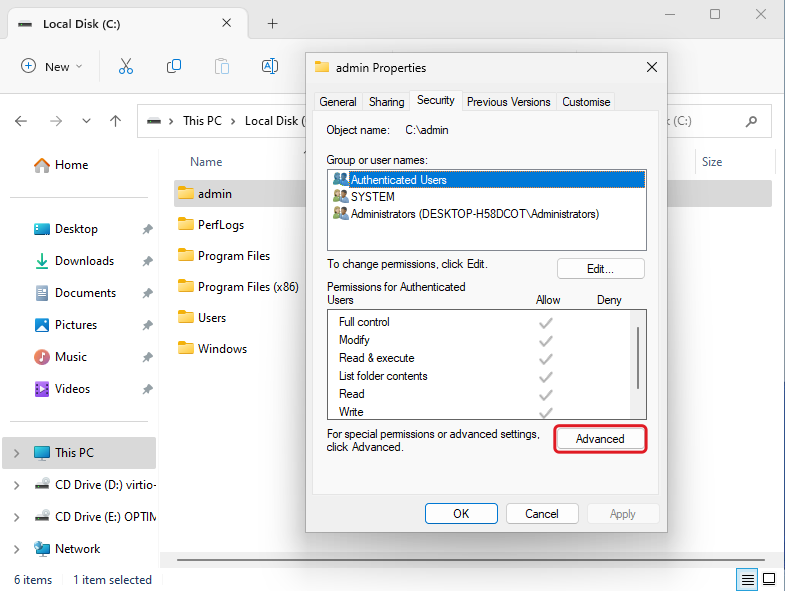Expand the Network tree node
This screenshot has width=785, height=591.
point(16,549)
